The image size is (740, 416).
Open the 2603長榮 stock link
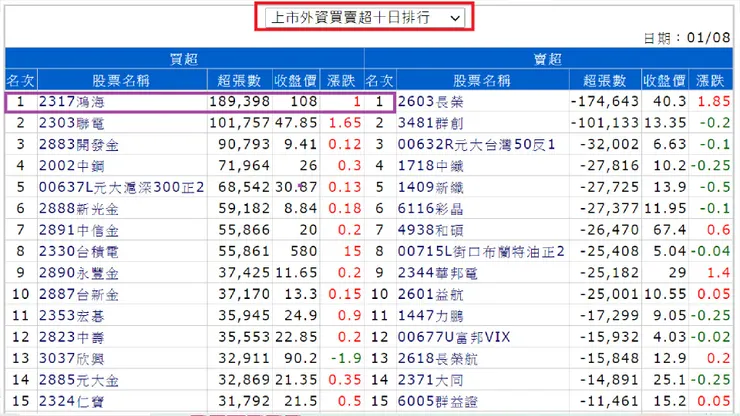(430, 102)
